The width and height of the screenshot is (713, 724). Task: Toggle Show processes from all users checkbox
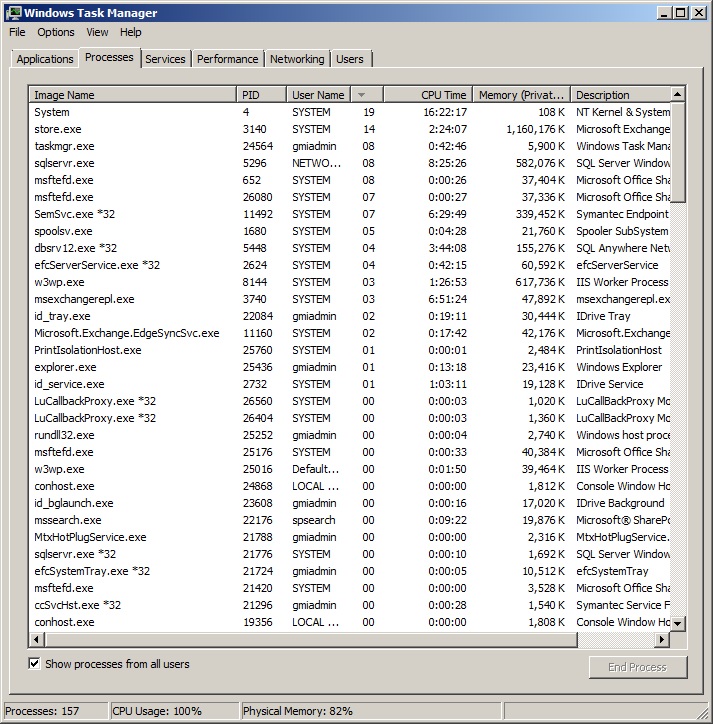34,664
